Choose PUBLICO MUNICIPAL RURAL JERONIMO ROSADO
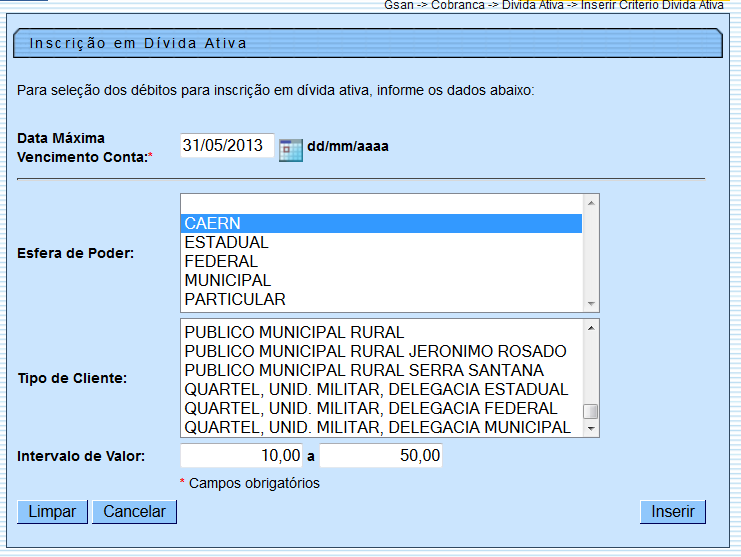Image resolution: width=741 pixels, height=557 pixels. (x=380, y=352)
